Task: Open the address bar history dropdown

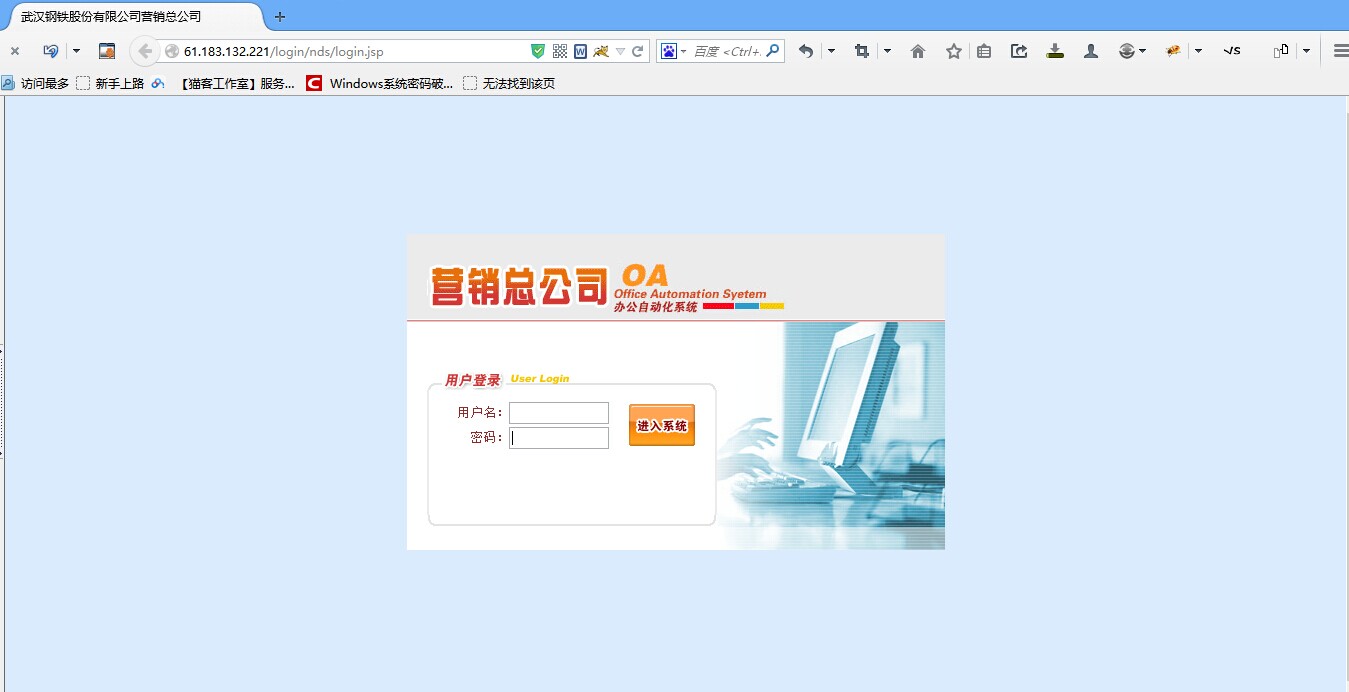Action: click(x=620, y=51)
